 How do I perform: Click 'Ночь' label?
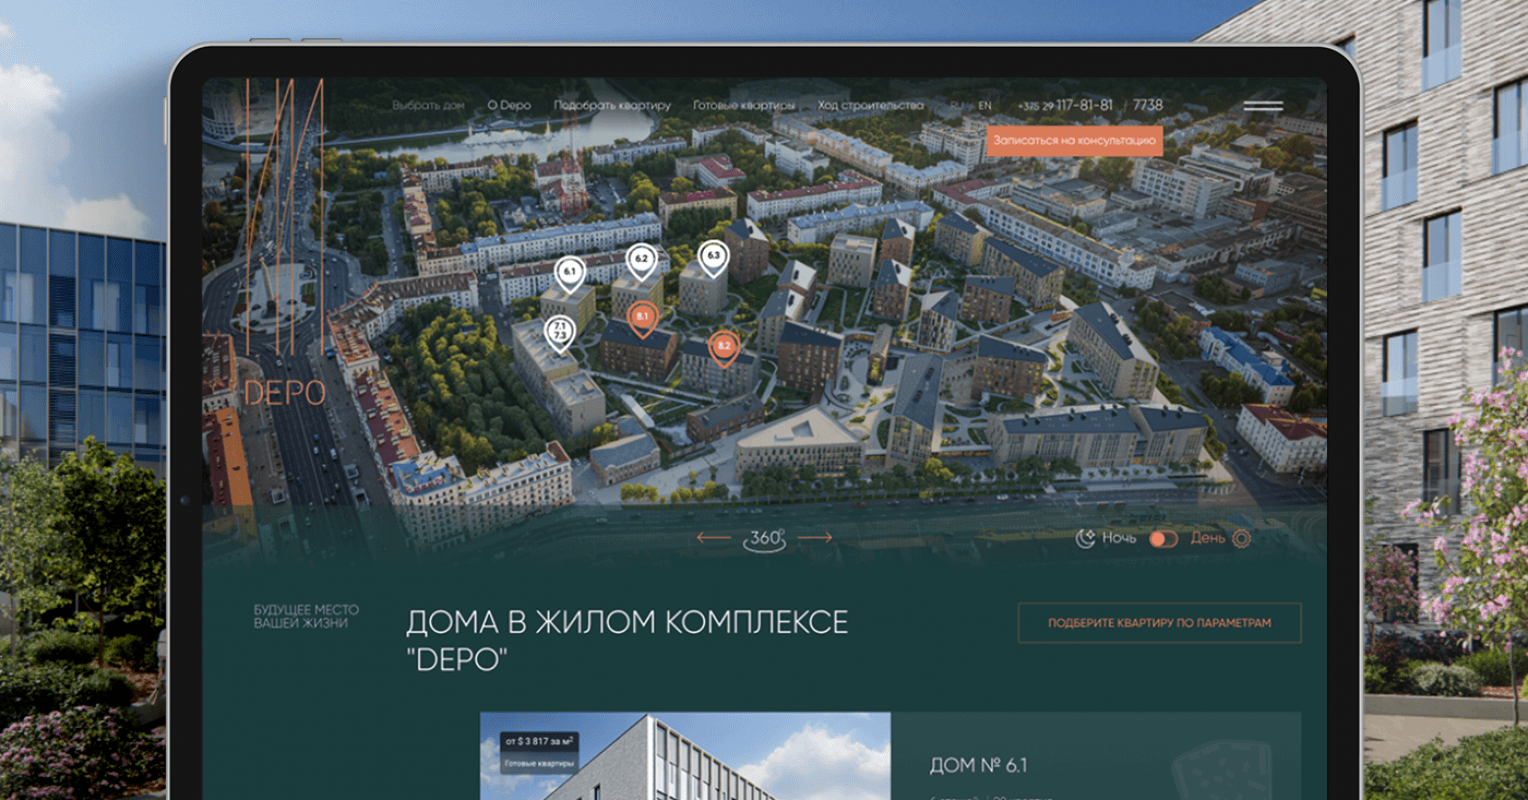click(1119, 538)
